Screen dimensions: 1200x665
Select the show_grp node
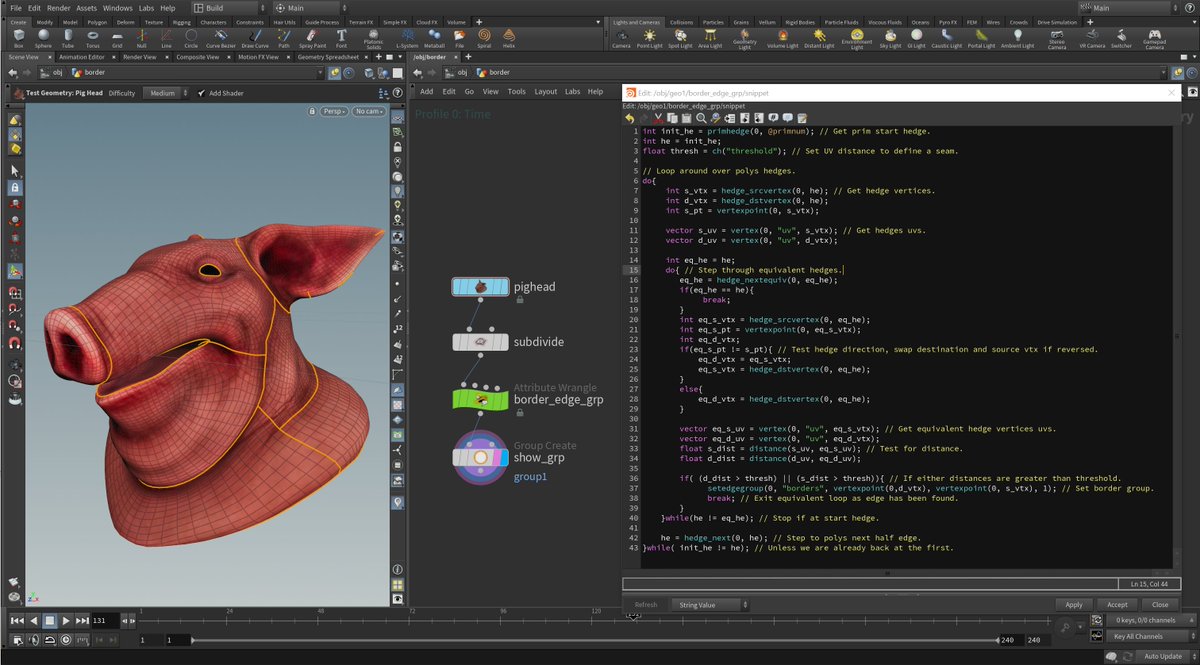479,458
